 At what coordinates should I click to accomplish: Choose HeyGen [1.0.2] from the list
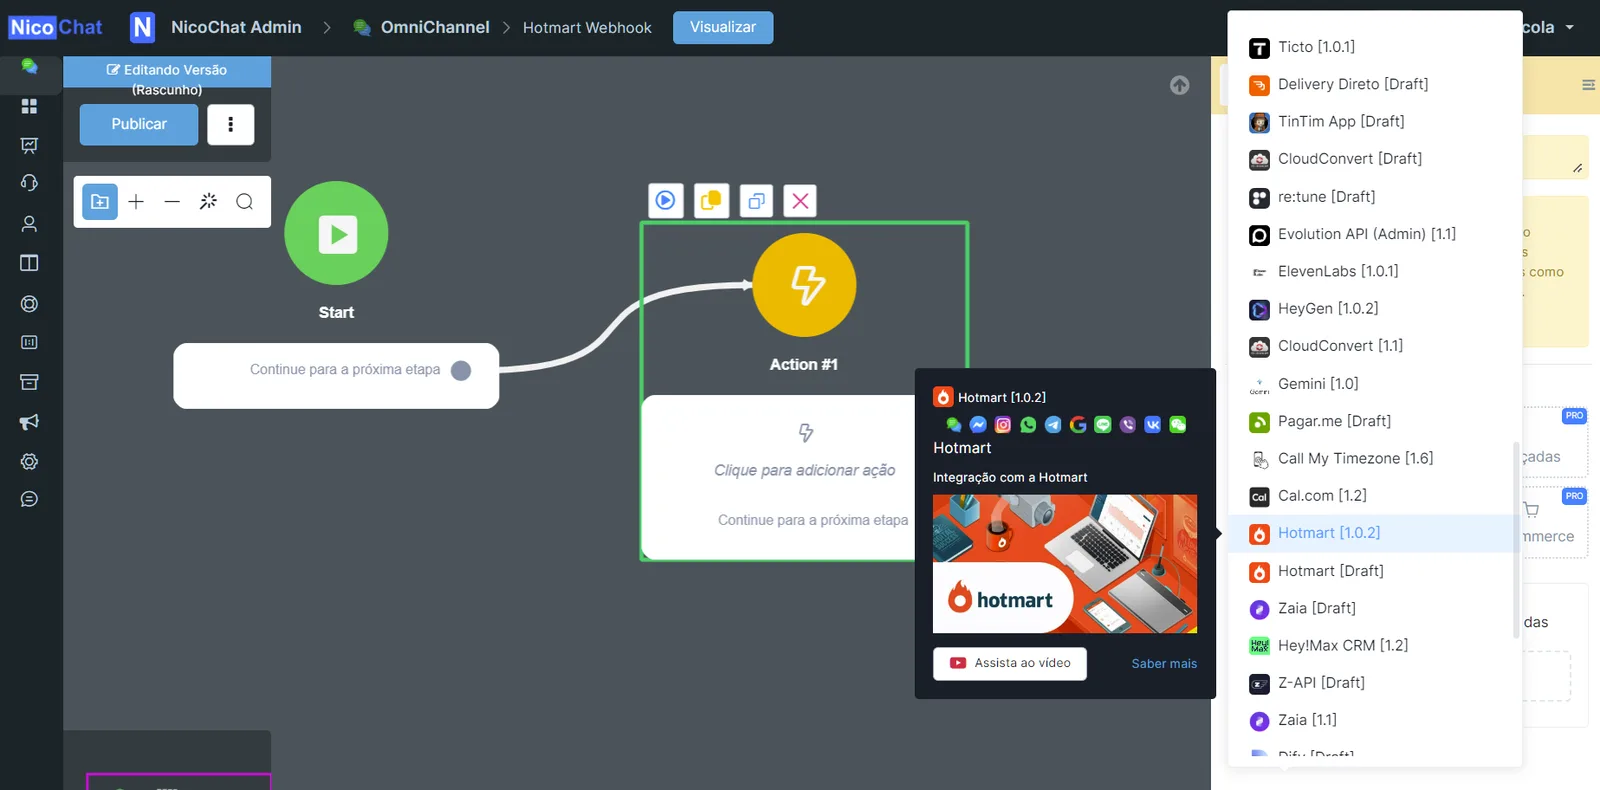coord(1375,309)
